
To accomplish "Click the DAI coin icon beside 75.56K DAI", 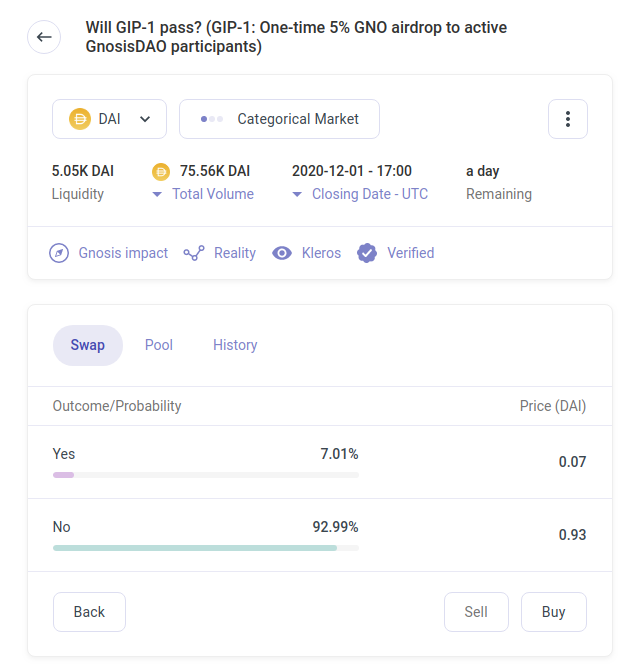I will pyautogui.click(x=161, y=172).
